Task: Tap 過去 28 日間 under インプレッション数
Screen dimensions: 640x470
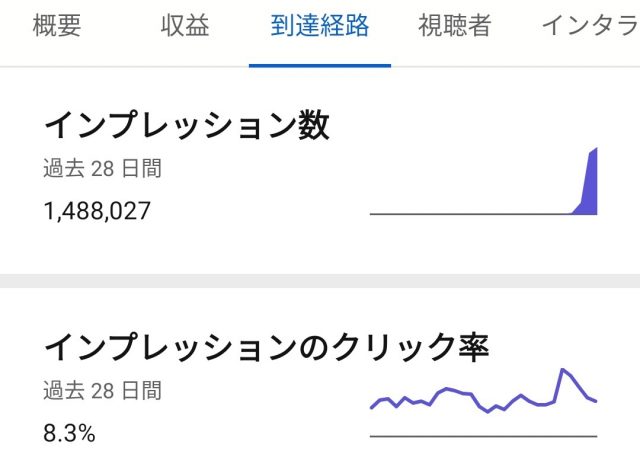Action: pos(102,169)
